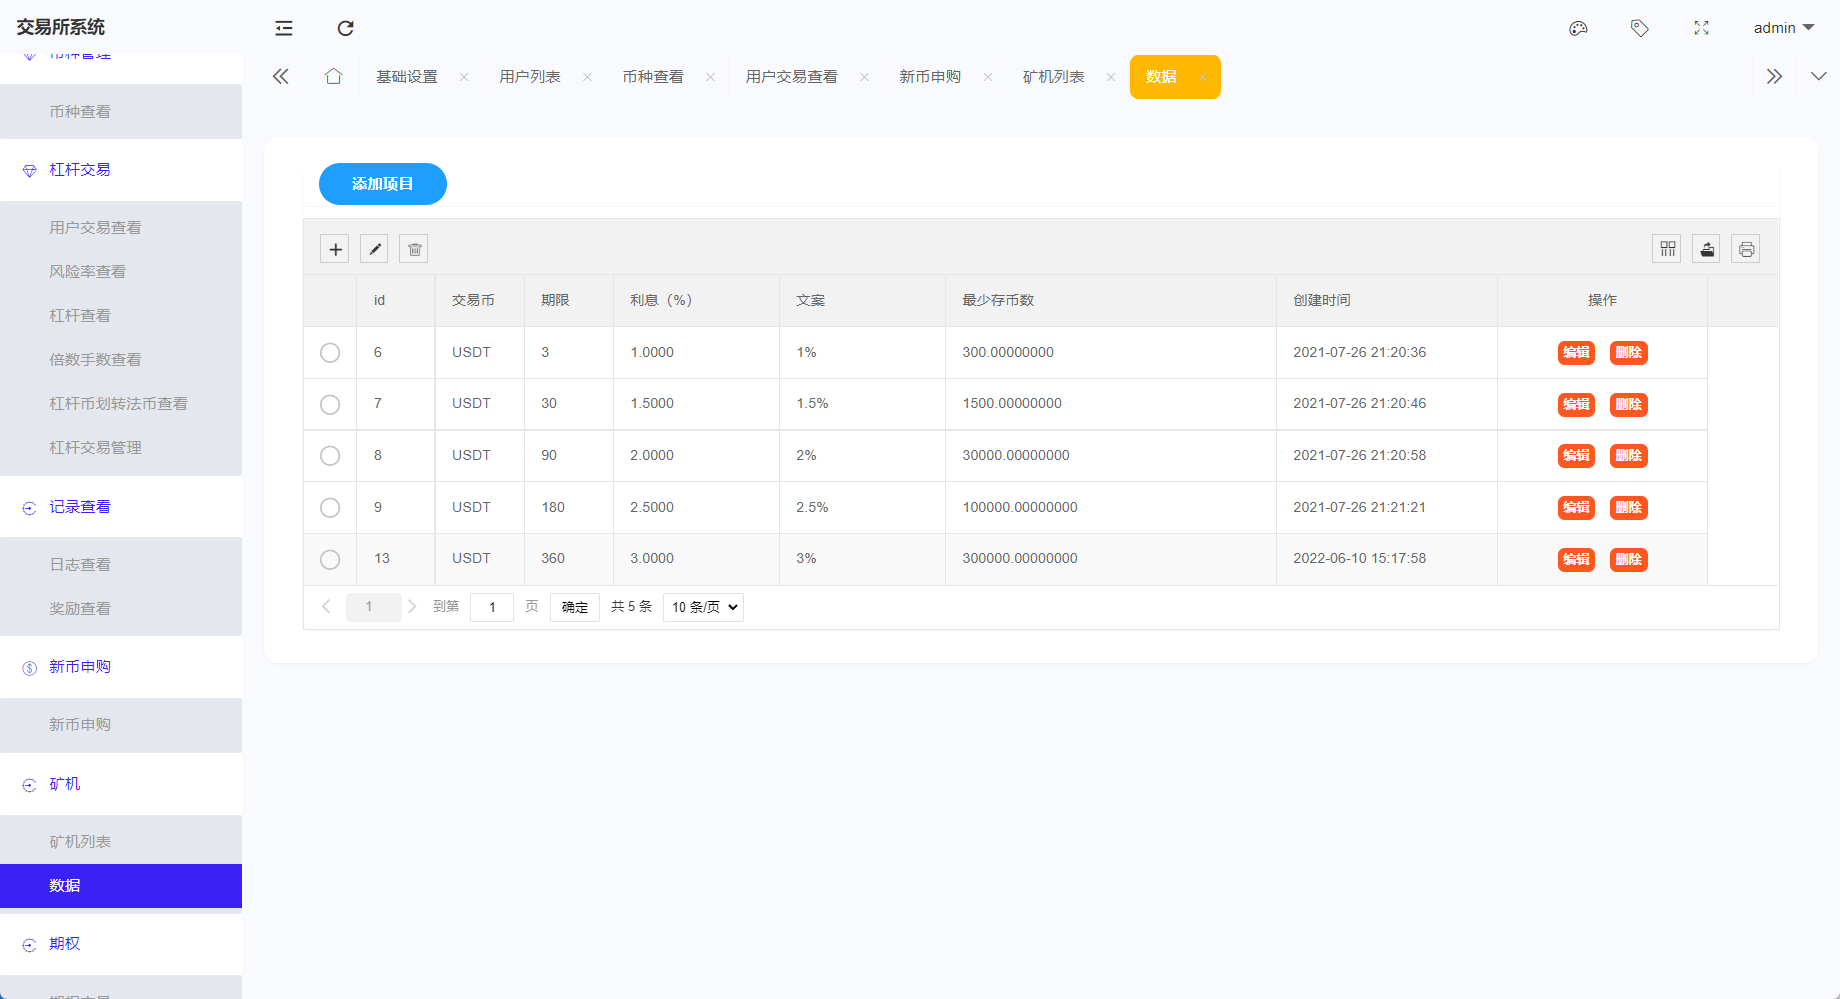
Task: Select the radio button for id 6
Action: pyautogui.click(x=330, y=353)
